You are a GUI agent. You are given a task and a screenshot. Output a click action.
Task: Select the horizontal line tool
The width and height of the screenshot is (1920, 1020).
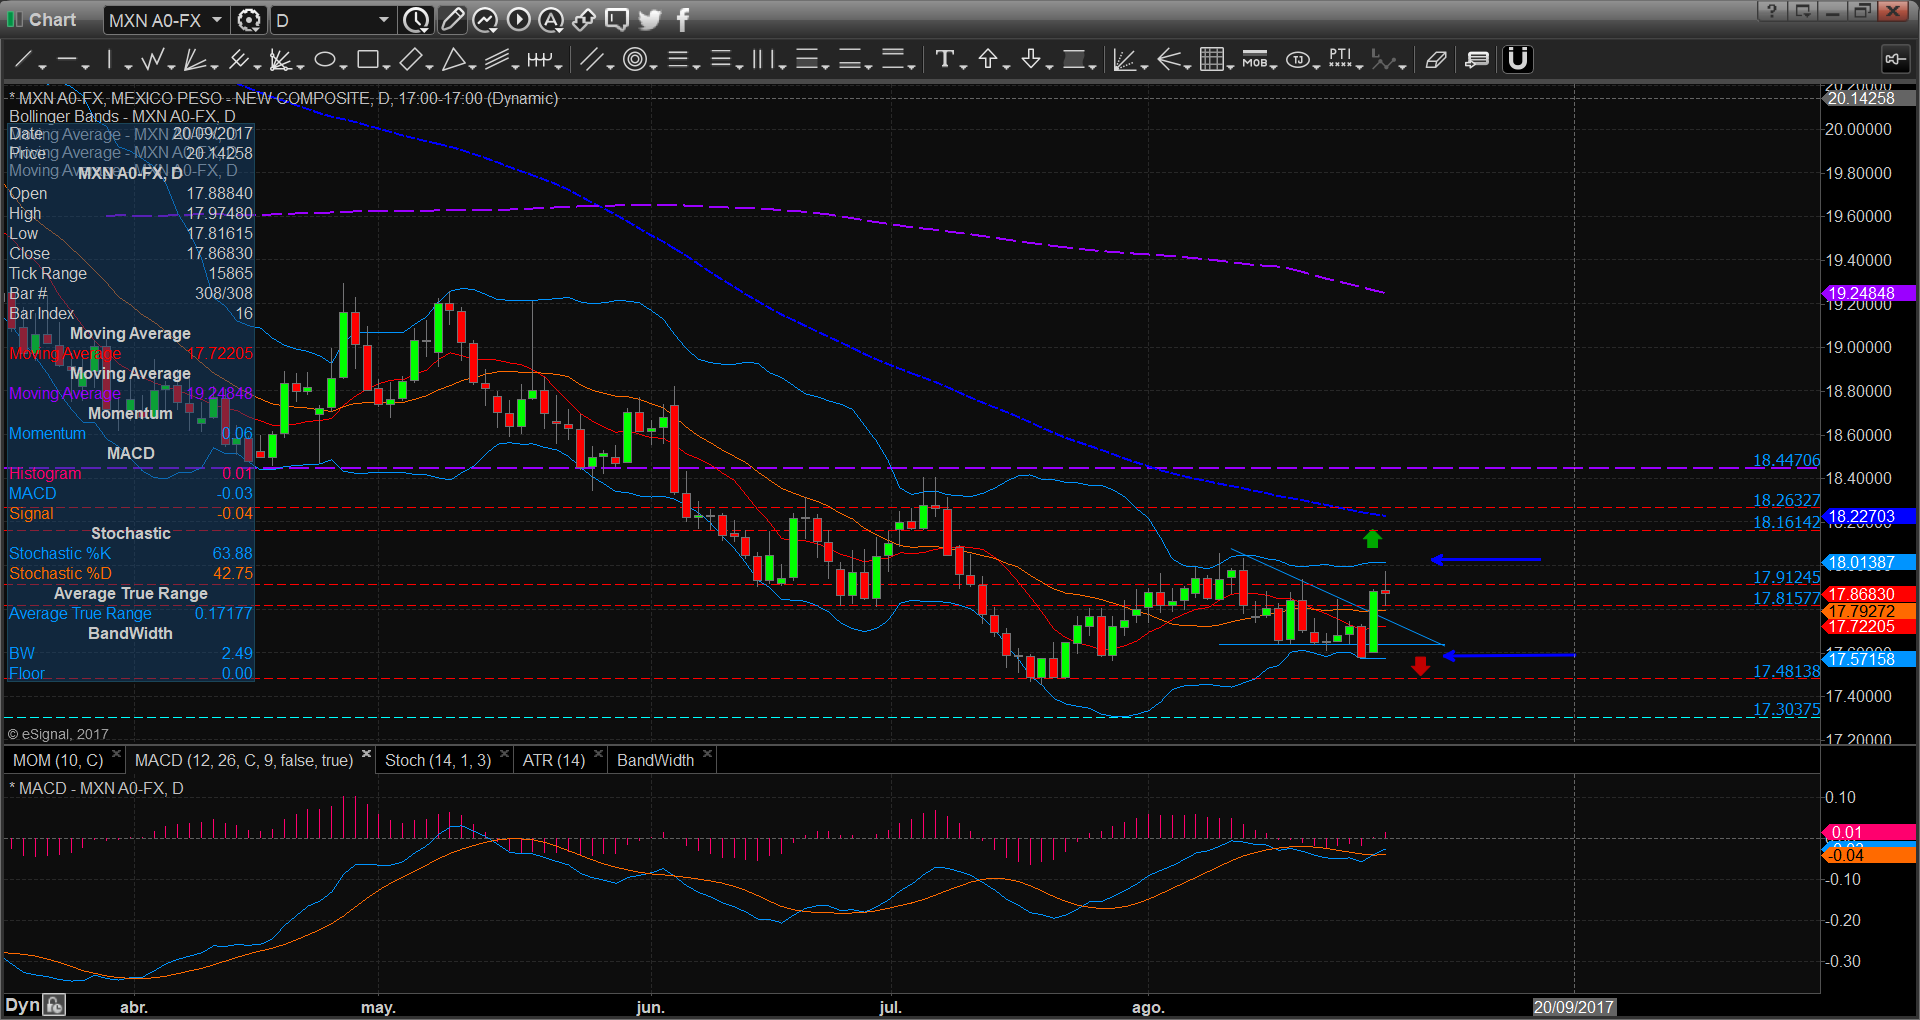point(67,60)
